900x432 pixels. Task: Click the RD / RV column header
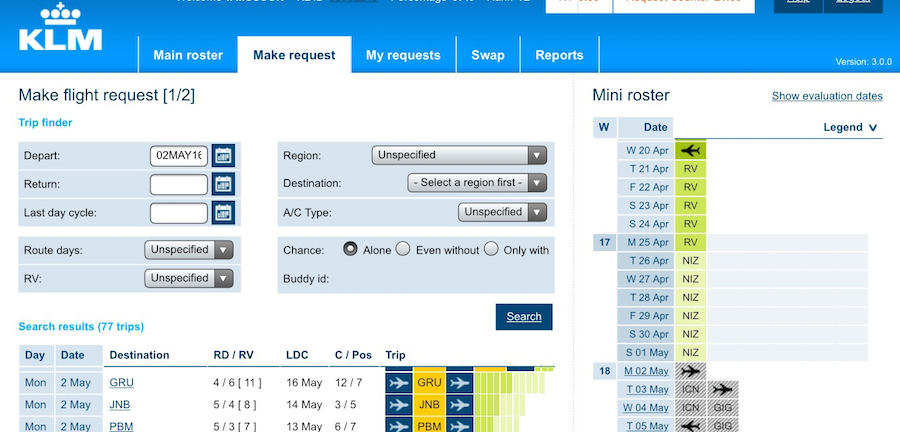tap(233, 355)
